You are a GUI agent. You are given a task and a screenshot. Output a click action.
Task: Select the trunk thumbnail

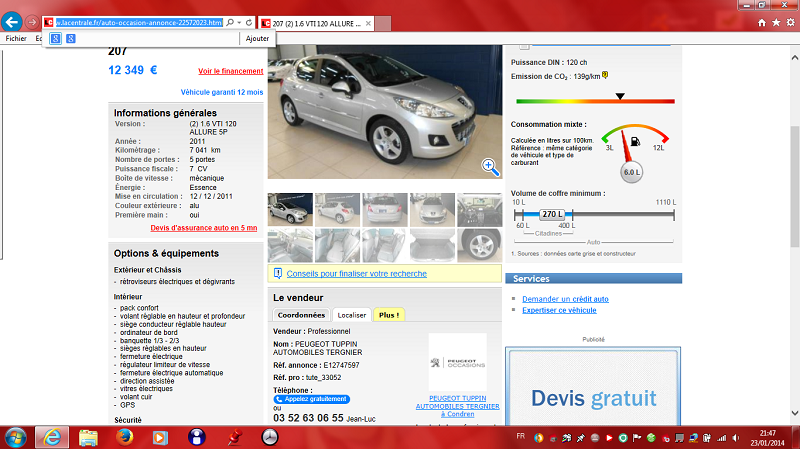(432, 245)
